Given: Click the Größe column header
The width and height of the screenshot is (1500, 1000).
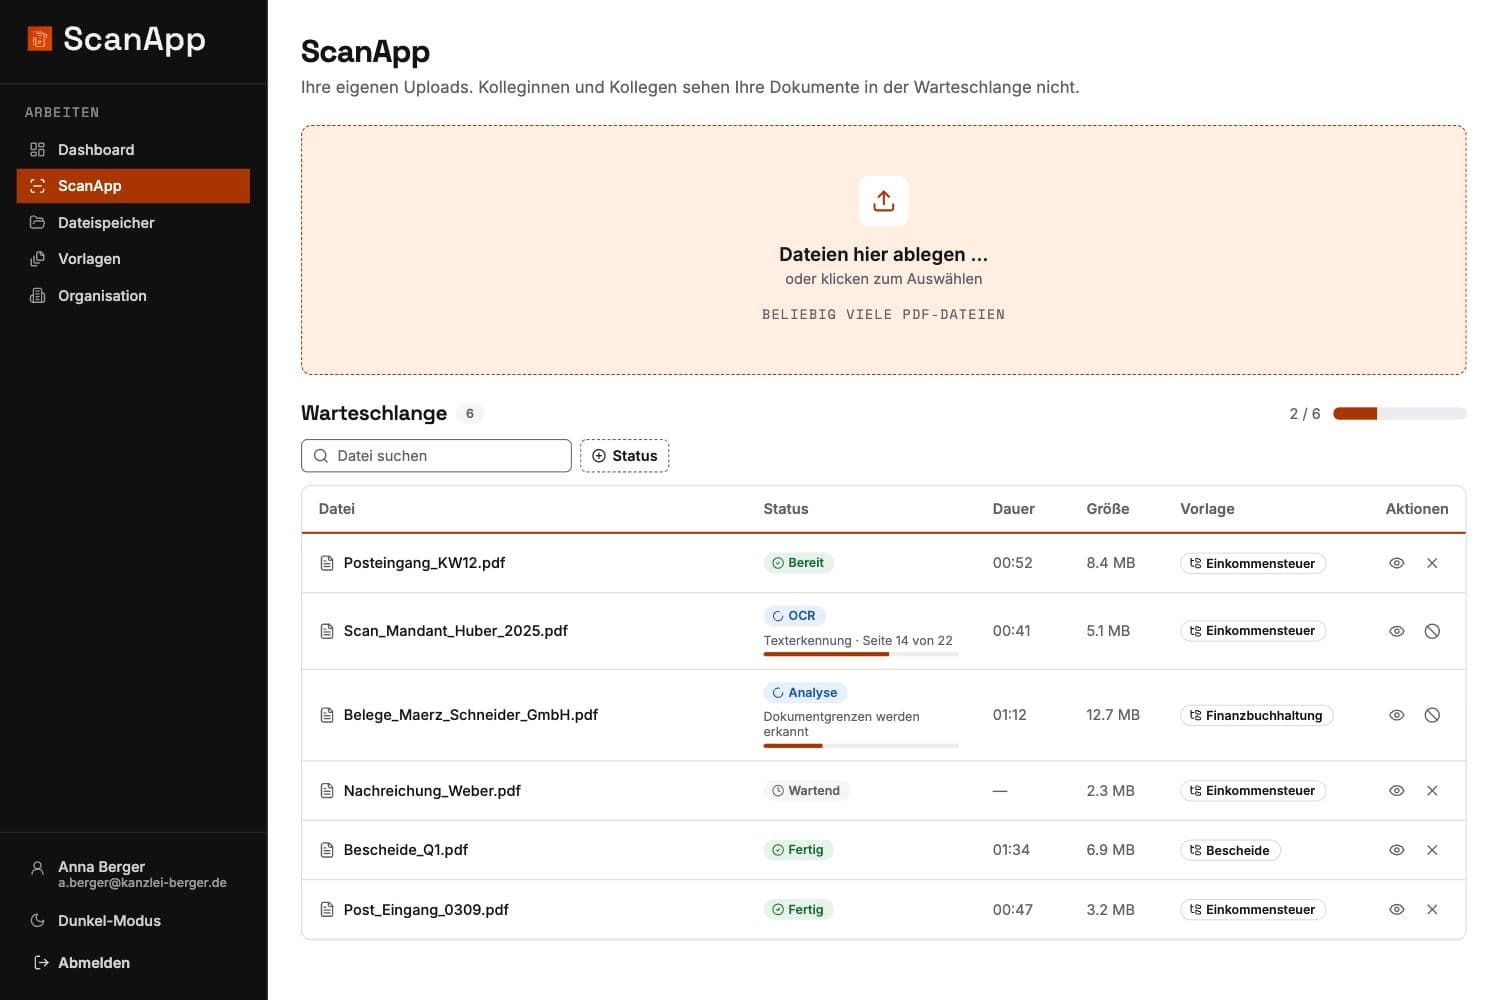Looking at the screenshot, I should pos(1108,509).
